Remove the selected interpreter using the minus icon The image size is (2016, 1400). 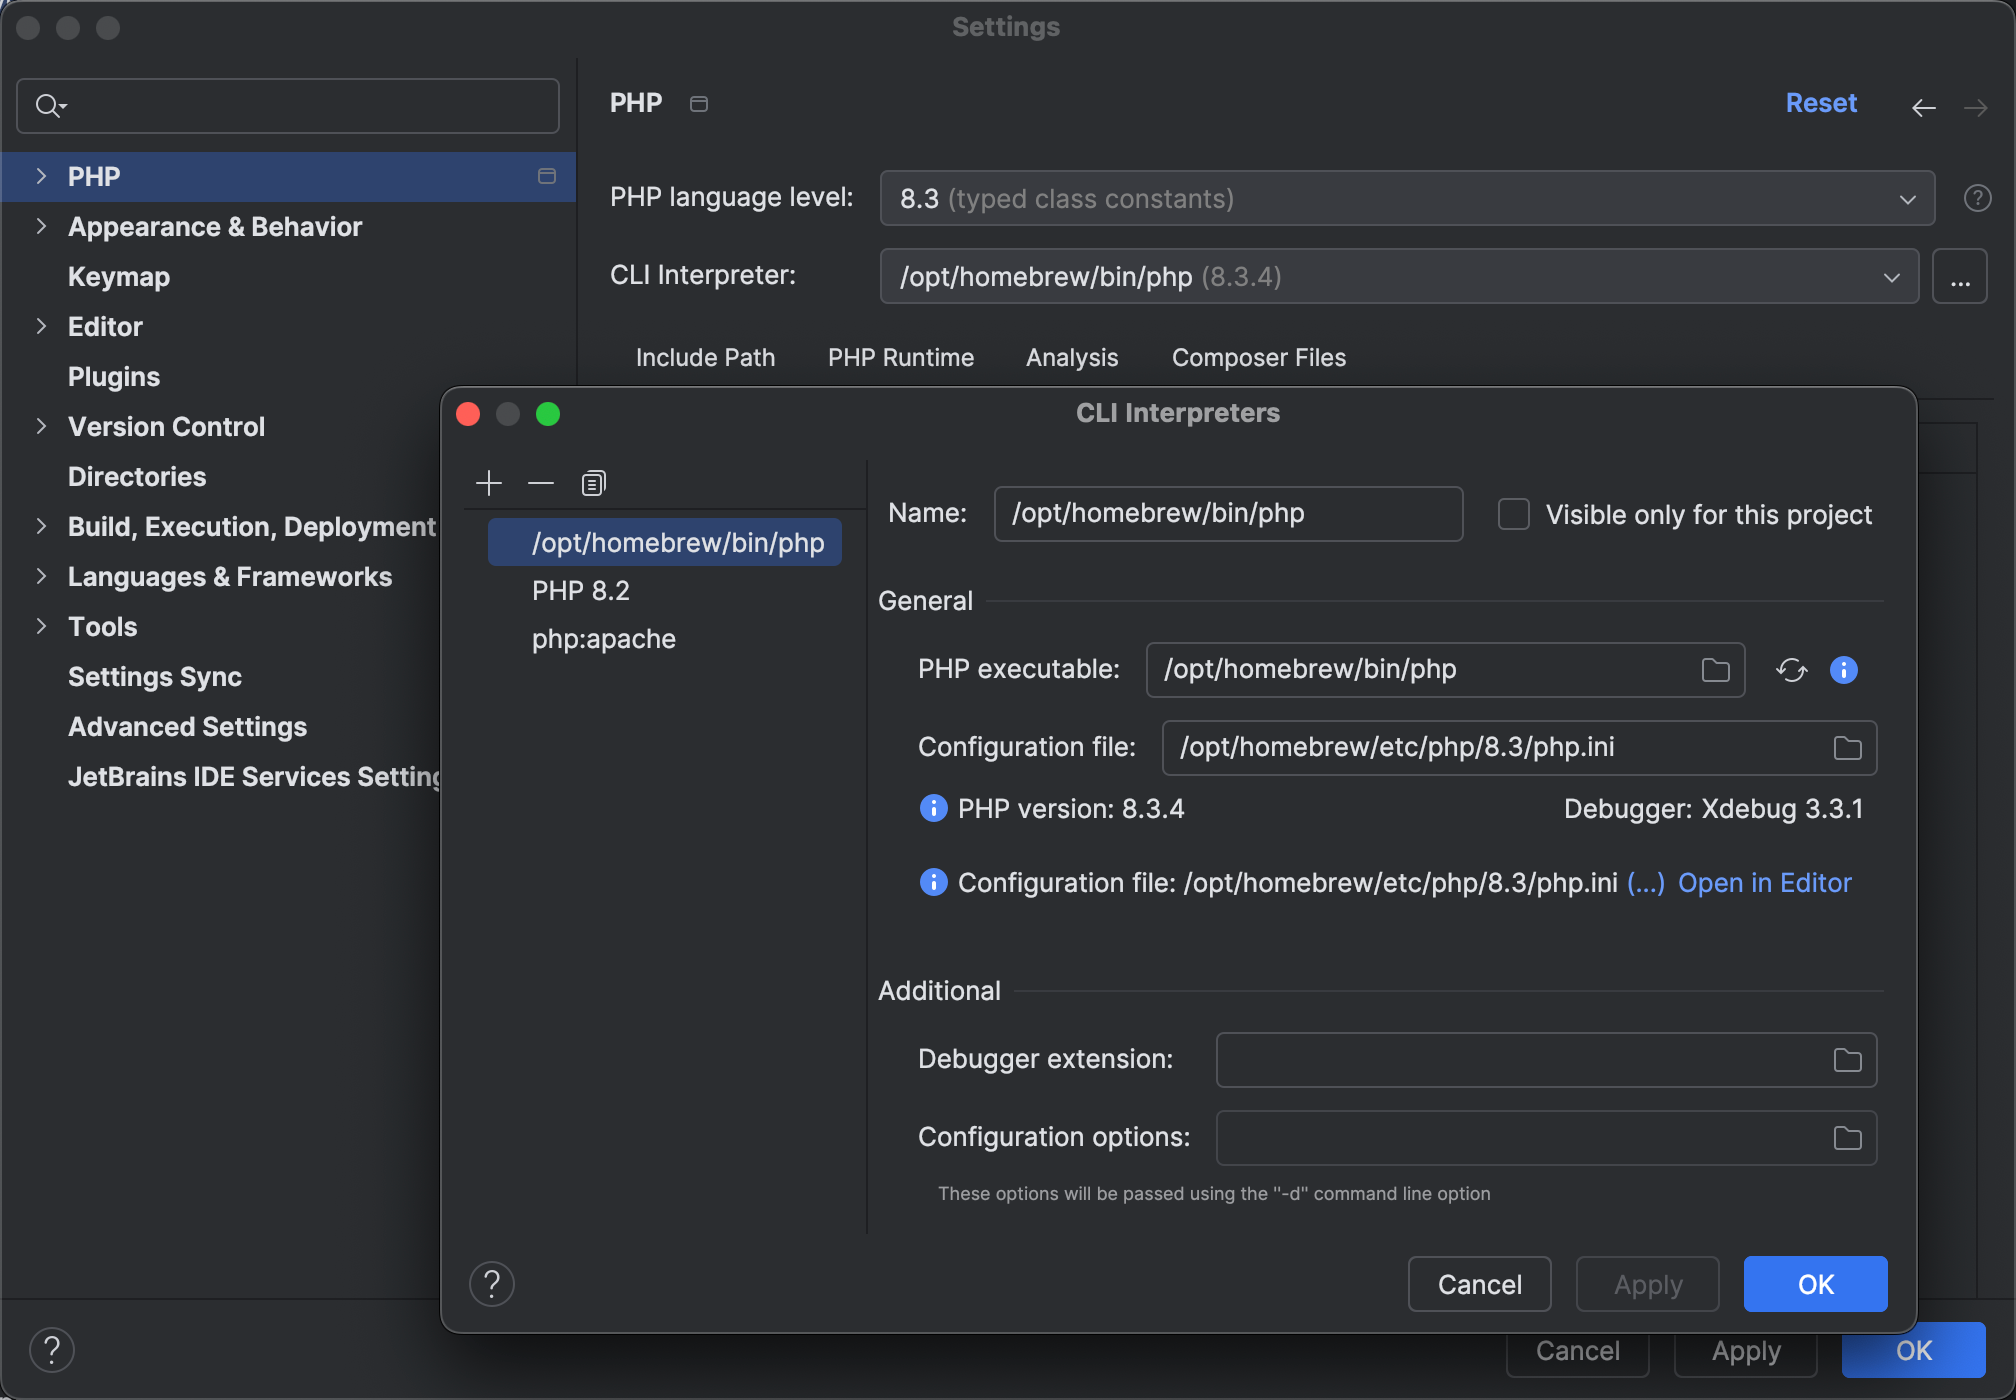541,483
